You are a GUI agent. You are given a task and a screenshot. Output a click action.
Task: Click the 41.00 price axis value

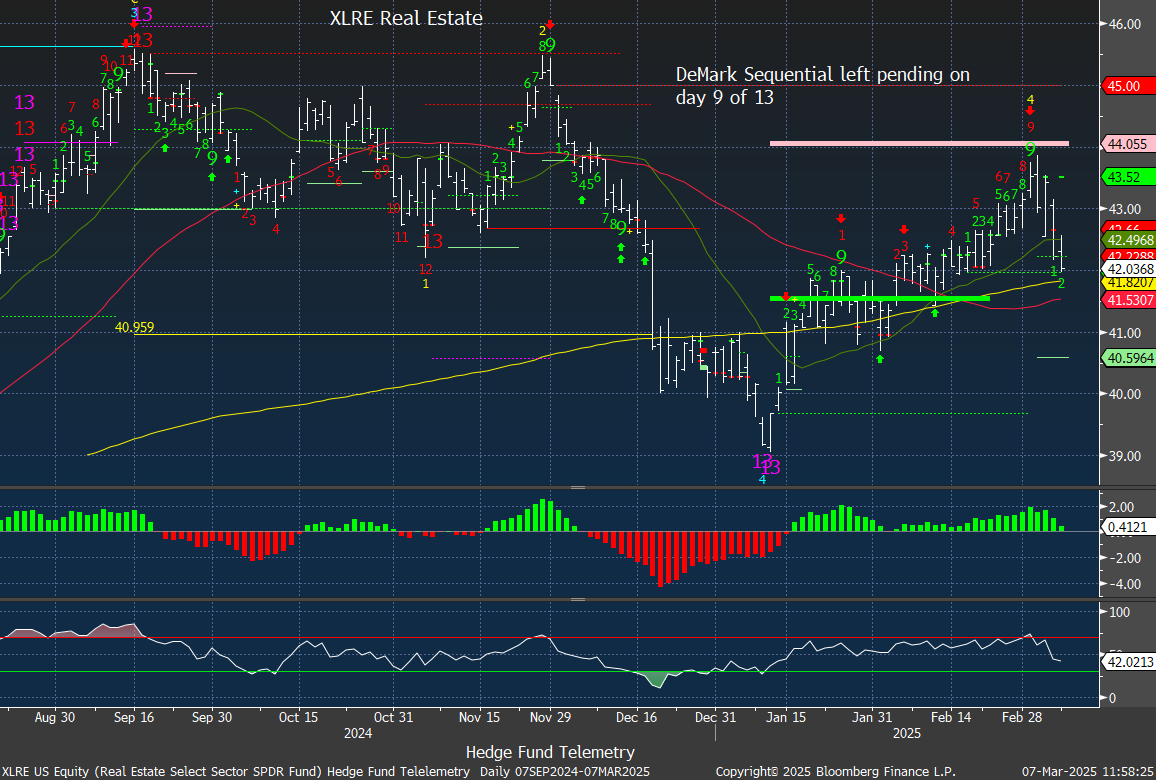click(1125, 333)
